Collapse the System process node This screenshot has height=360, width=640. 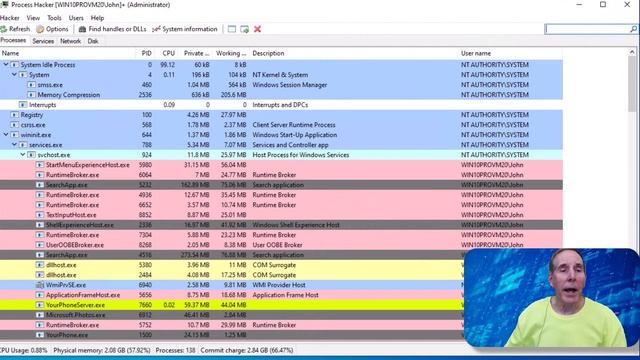(14, 75)
